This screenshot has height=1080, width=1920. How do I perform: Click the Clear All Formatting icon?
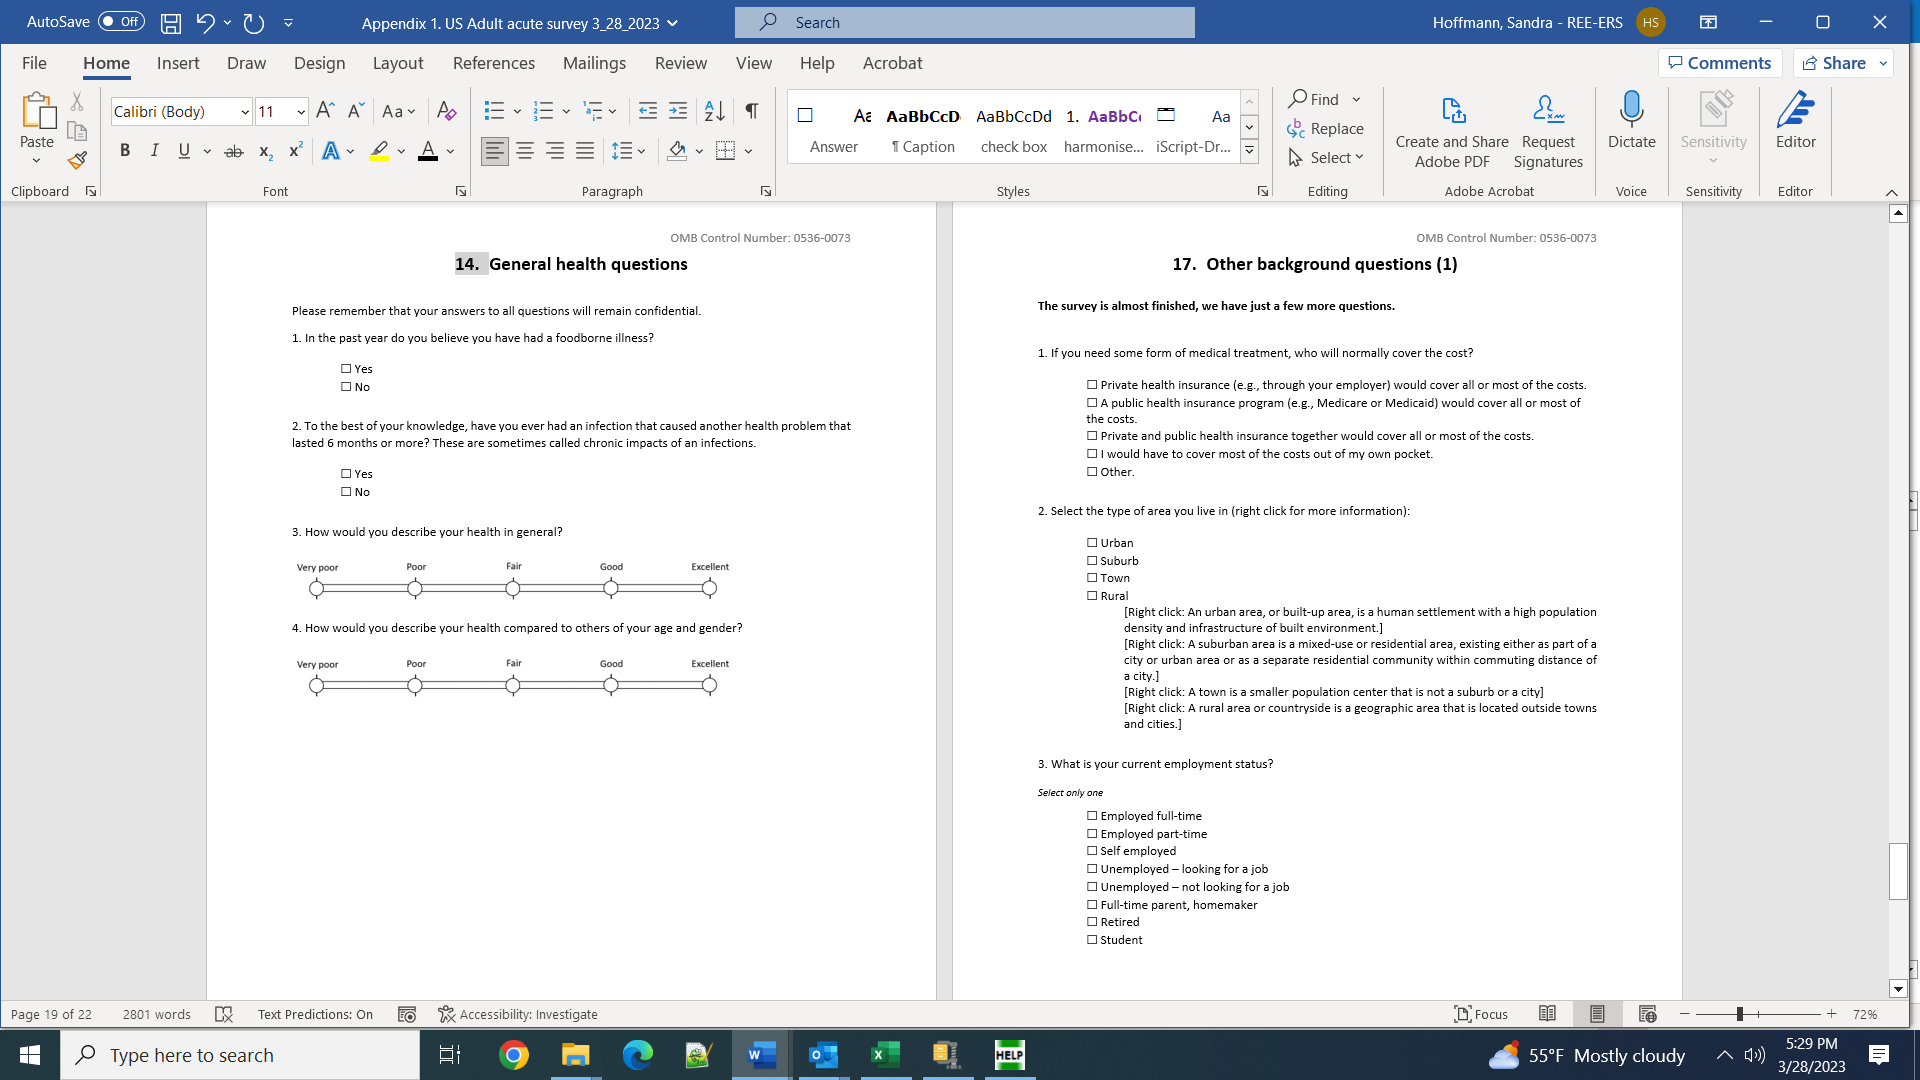446,111
